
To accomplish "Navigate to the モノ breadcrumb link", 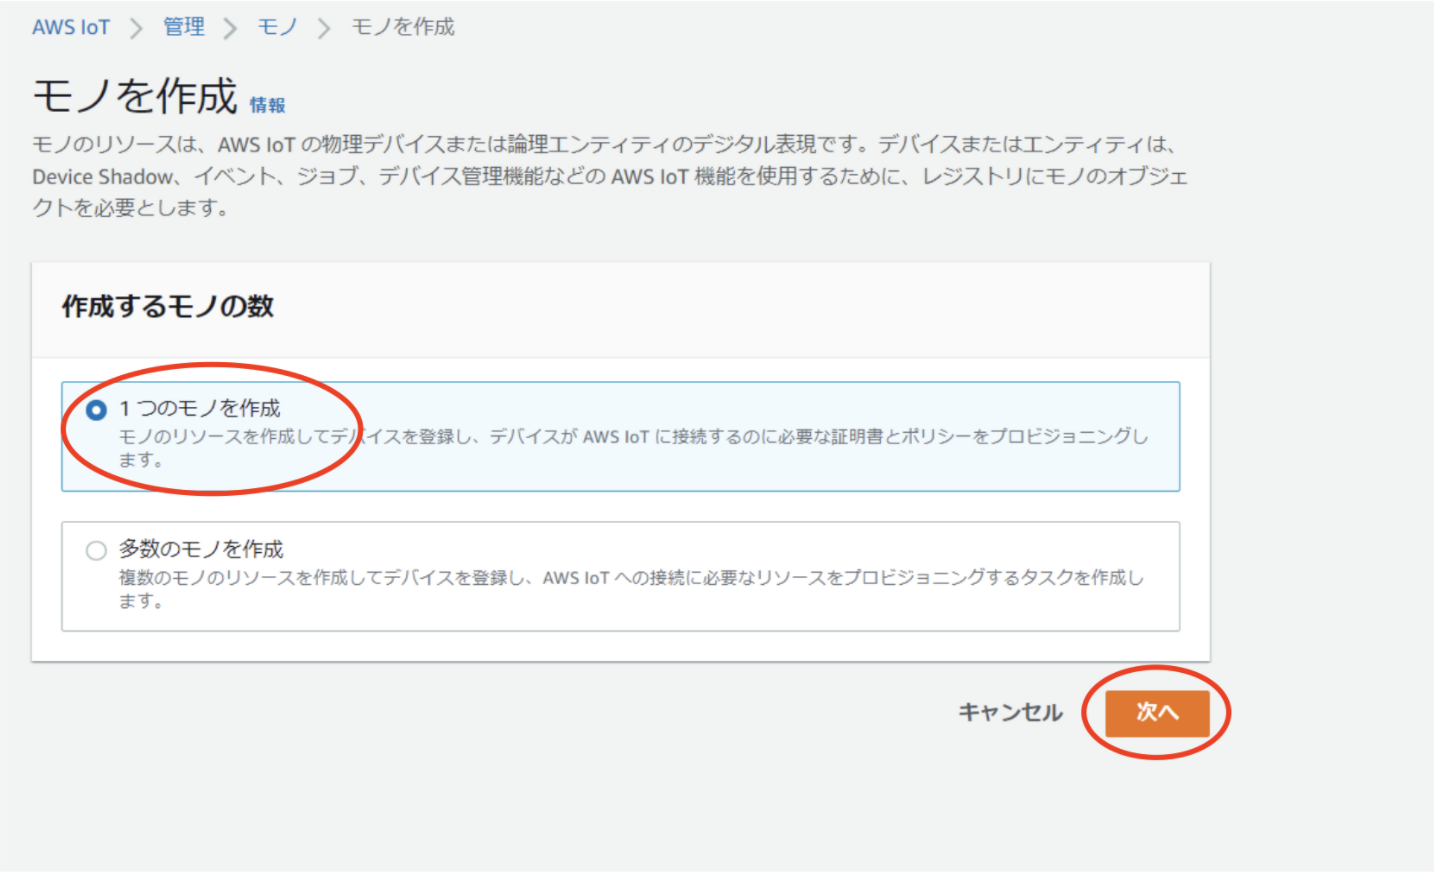I will point(277,27).
